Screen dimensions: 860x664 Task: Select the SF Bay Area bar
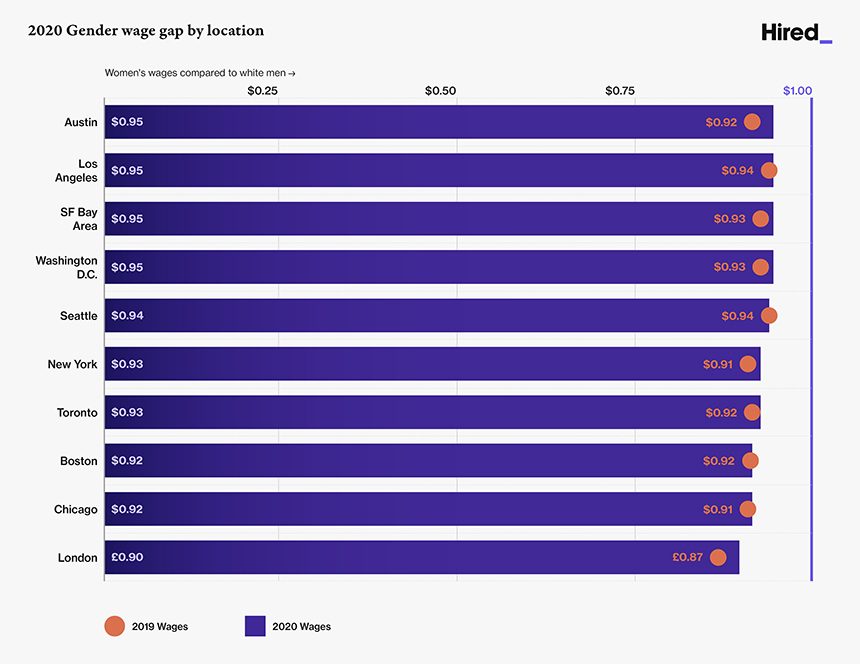[x=430, y=219]
